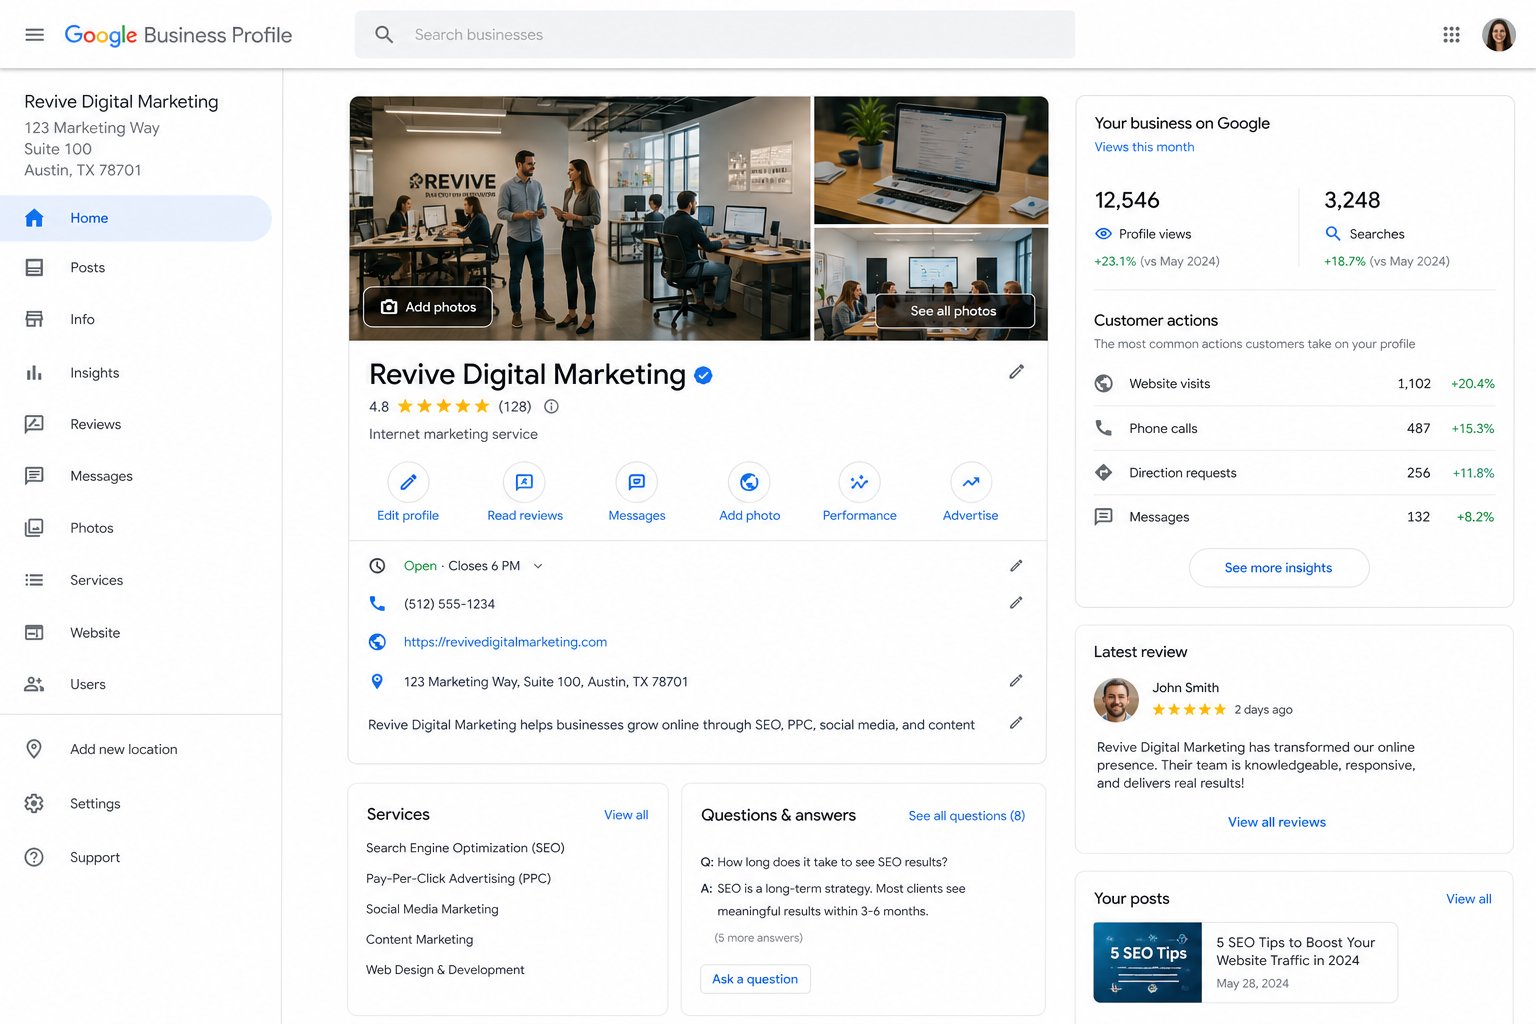Image resolution: width=1536 pixels, height=1024 pixels.
Task: Click Ask a question button
Action: pyautogui.click(x=755, y=979)
